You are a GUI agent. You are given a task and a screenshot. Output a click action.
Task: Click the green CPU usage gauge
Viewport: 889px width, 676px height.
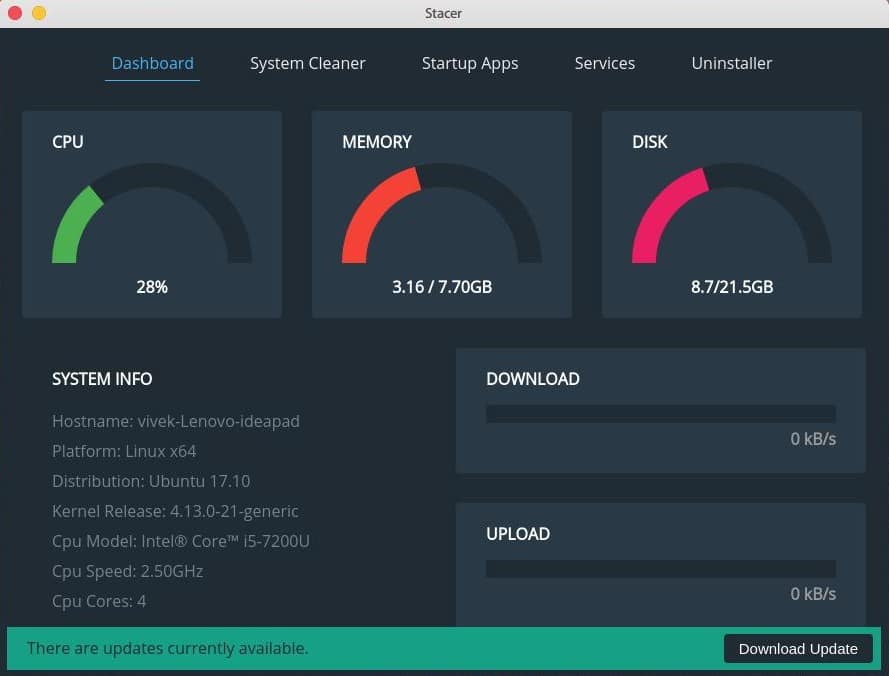[151, 213]
